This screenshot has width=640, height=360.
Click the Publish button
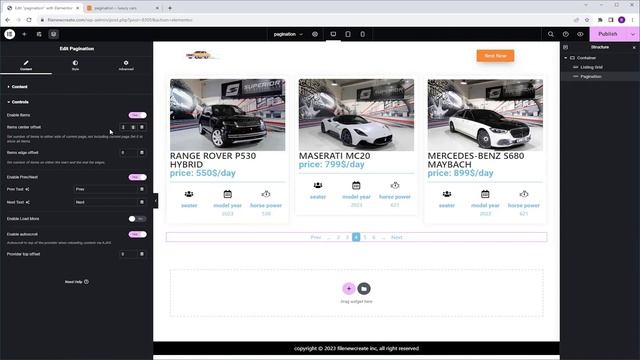pyautogui.click(x=608, y=34)
